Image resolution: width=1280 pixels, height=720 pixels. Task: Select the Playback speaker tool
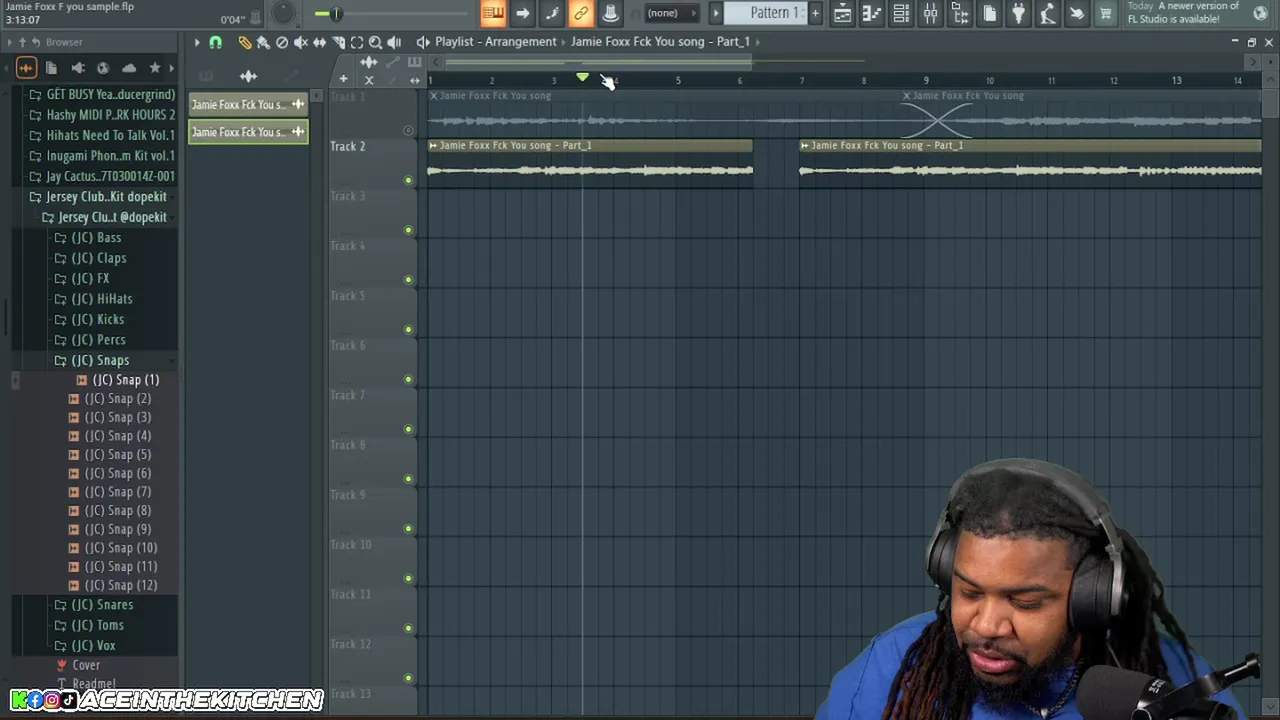tap(394, 42)
